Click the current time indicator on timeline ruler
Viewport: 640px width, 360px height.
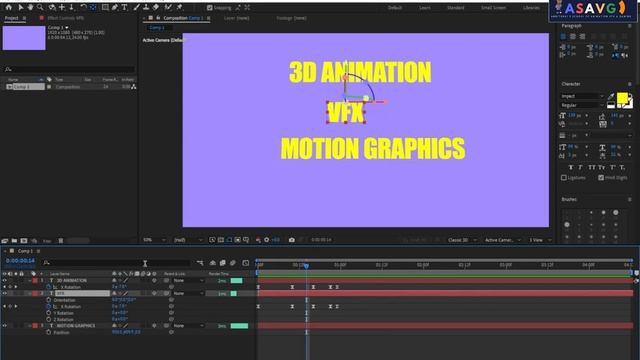pyautogui.click(x=306, y=266)
